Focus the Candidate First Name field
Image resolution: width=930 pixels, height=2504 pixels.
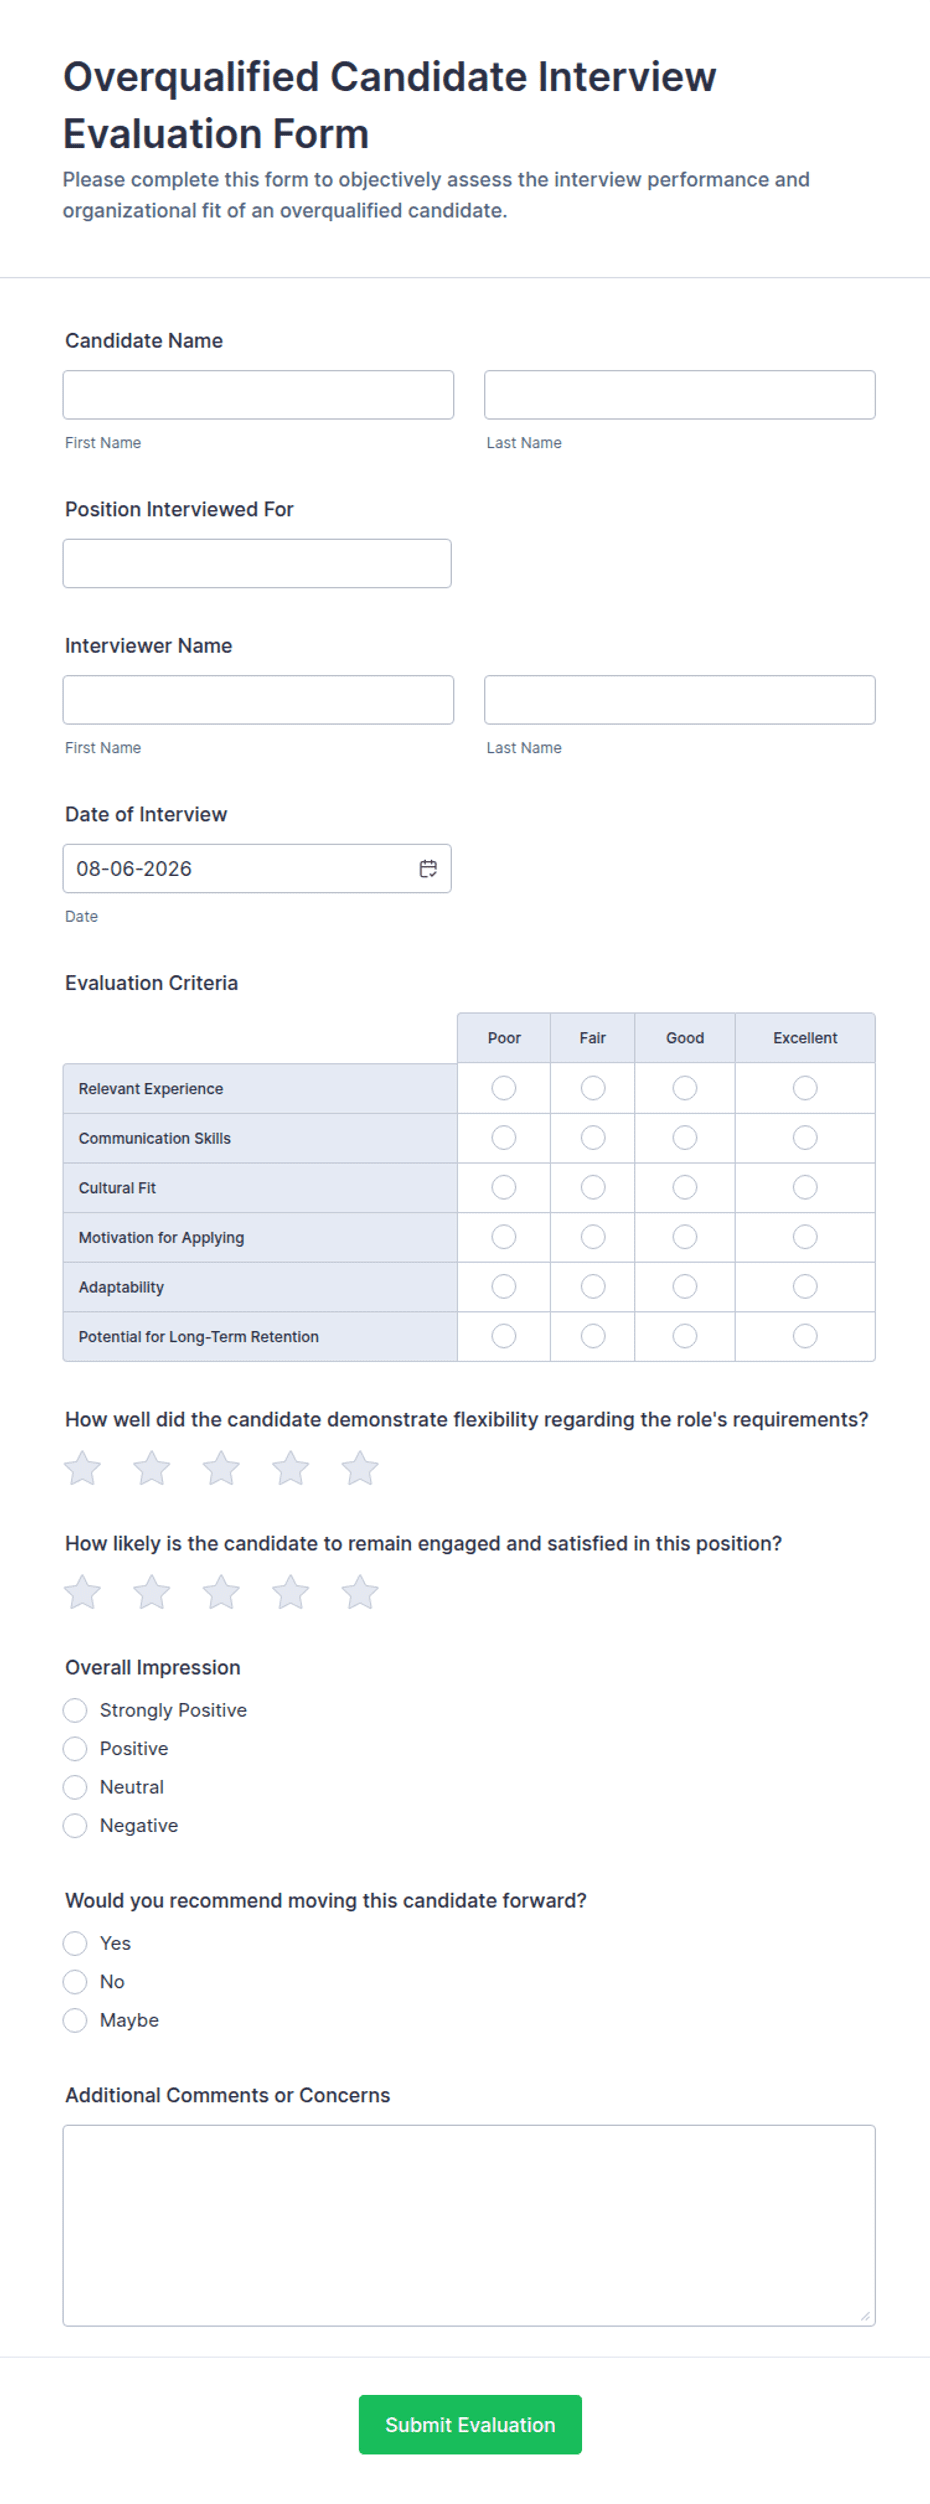tap(258, 395)
